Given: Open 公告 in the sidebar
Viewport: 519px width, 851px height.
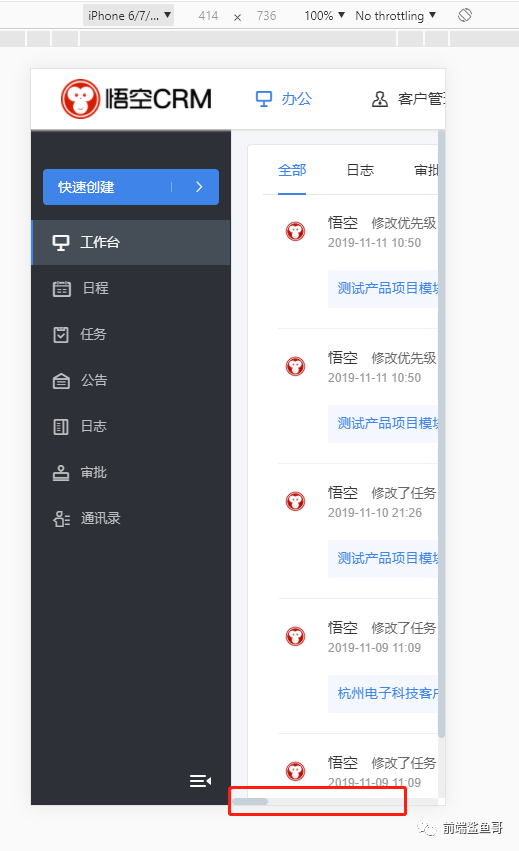Looking at the screenshot, I should pyautogui.click(x=131, y=380).
